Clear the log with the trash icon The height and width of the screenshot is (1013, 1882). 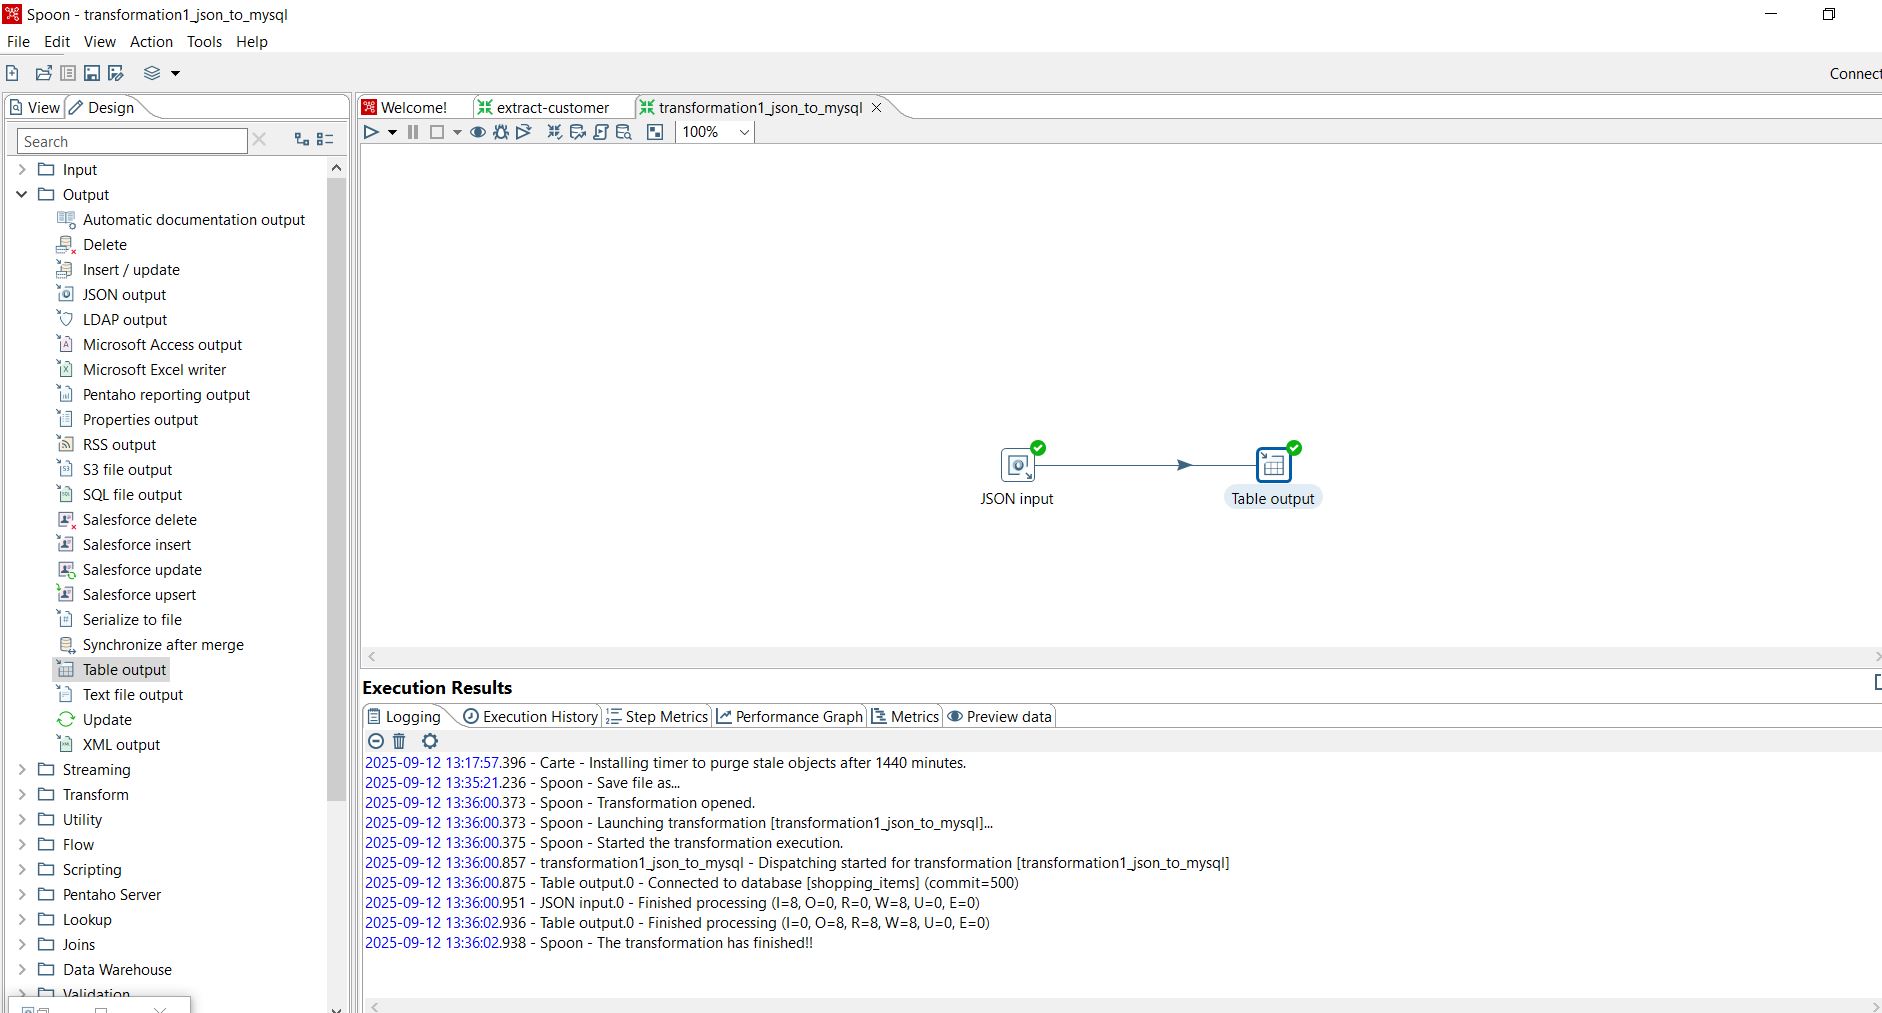tap(399, 741)
